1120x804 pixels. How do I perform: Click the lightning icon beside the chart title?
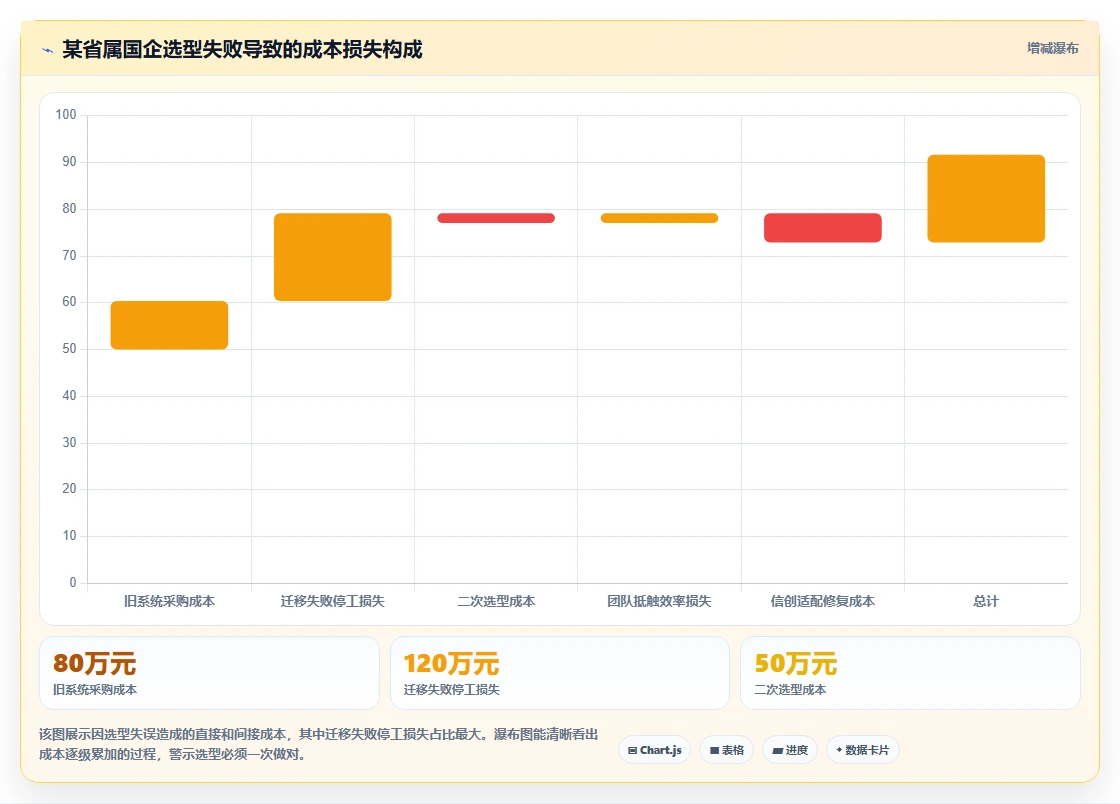[48, 50]
